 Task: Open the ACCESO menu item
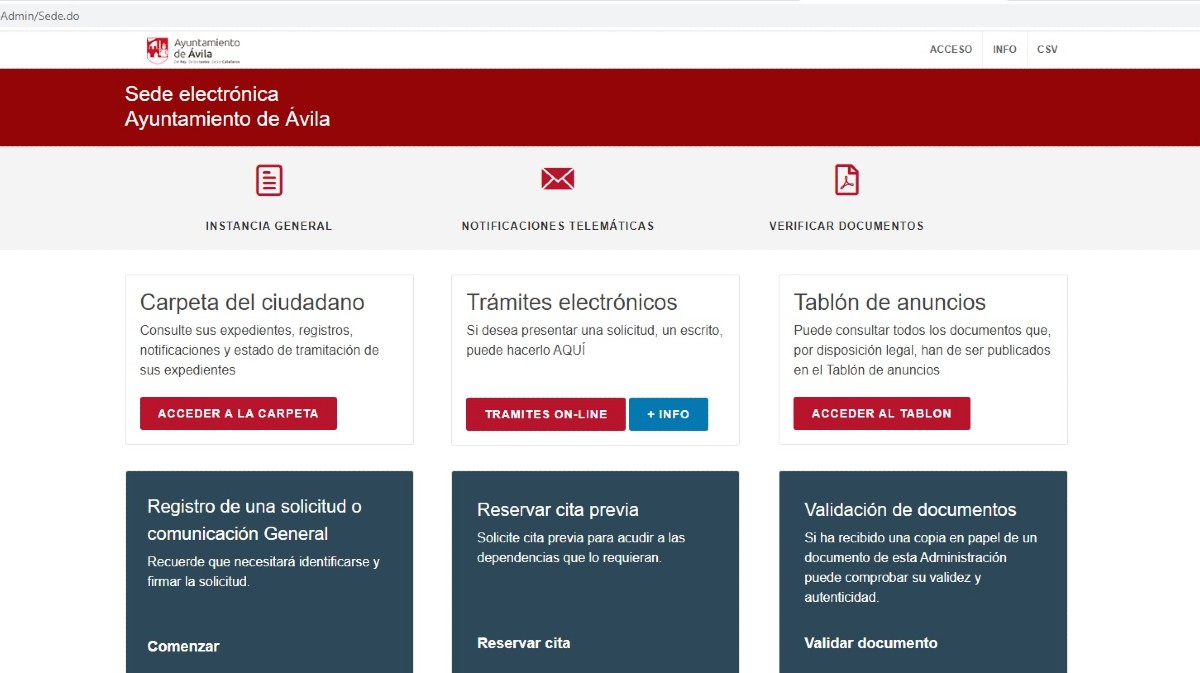pyautogui.click(x=950, y=49)
